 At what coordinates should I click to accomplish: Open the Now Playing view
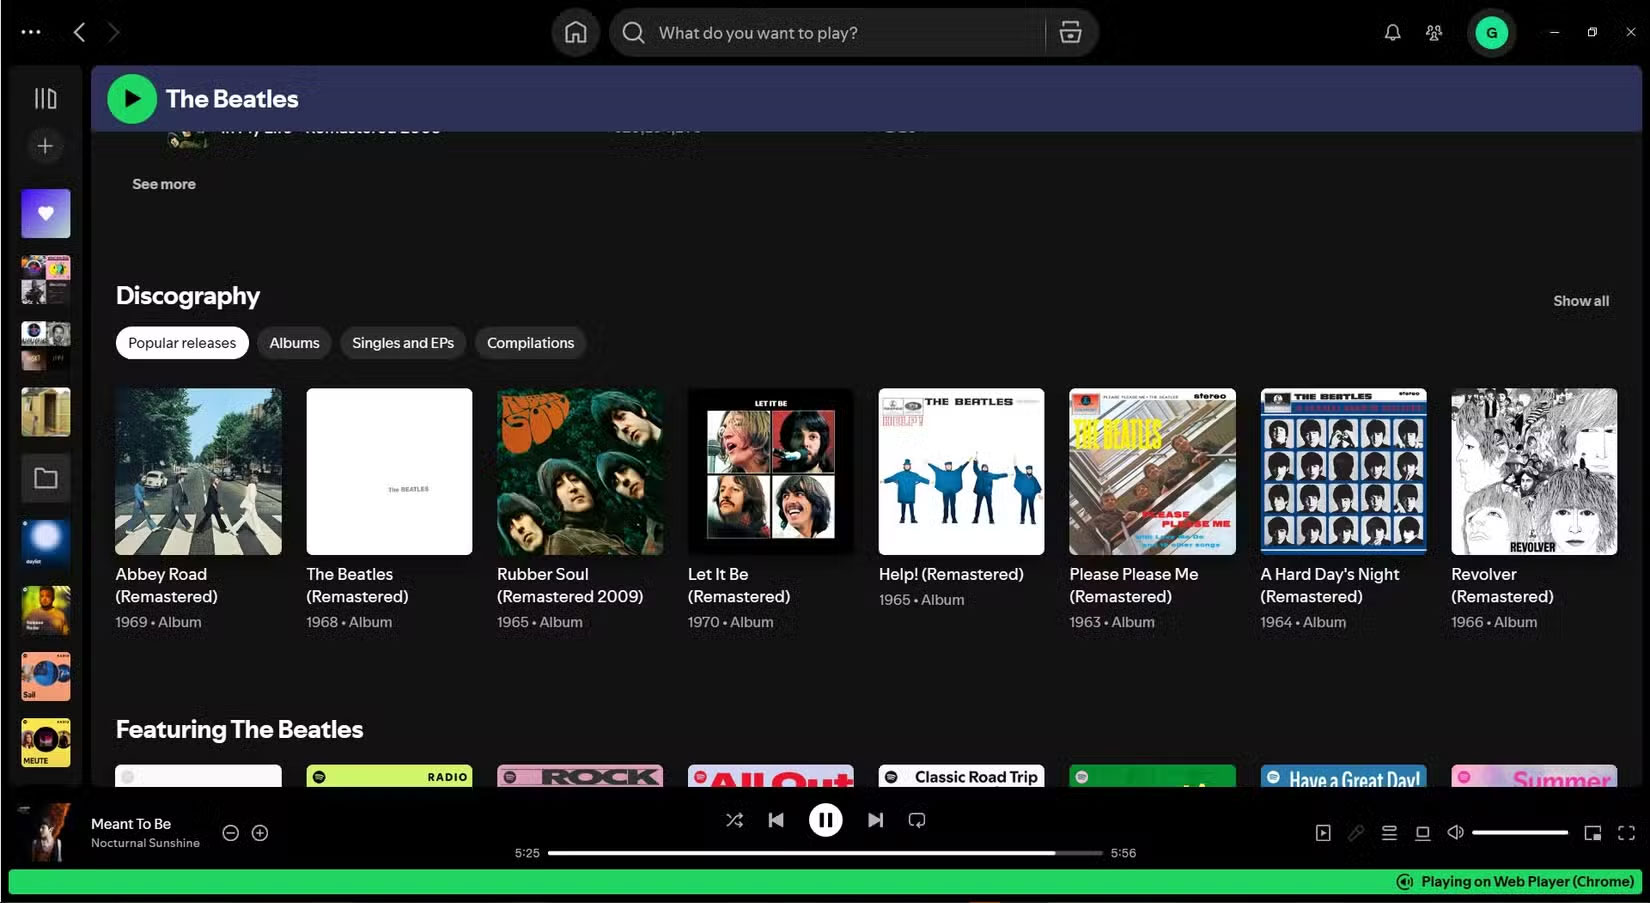(x=1323, y=832)
